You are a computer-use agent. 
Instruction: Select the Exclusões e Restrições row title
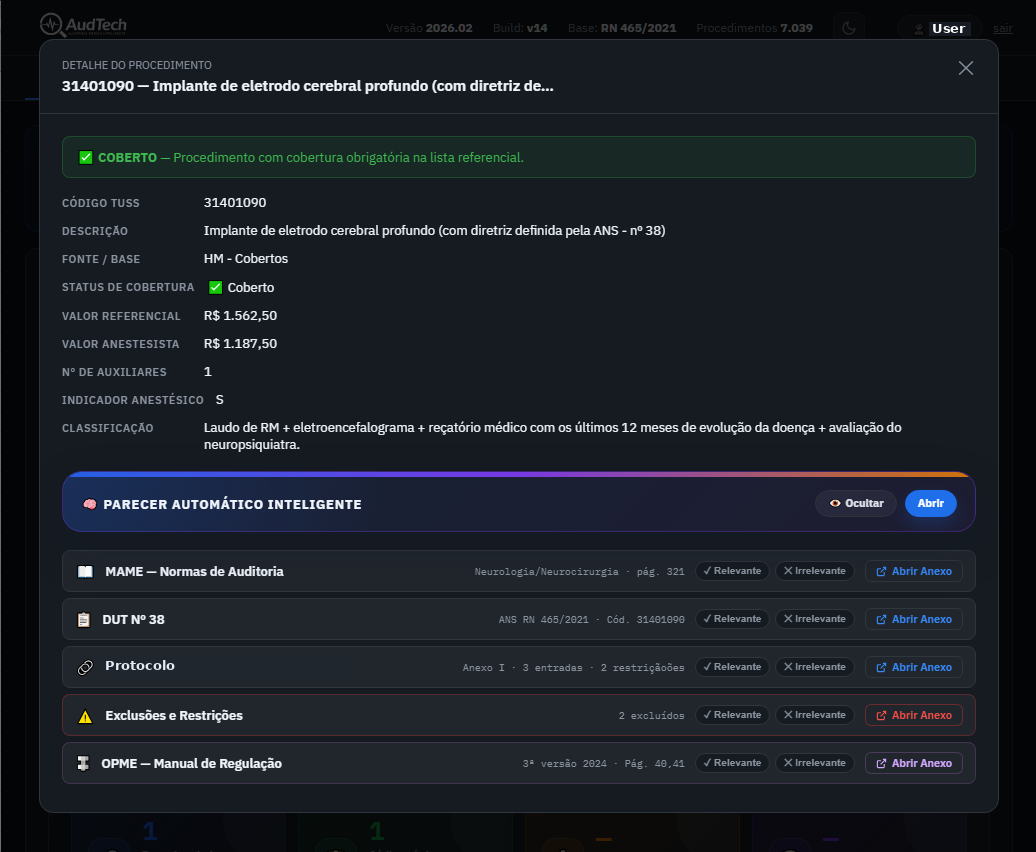pos(174,715)
